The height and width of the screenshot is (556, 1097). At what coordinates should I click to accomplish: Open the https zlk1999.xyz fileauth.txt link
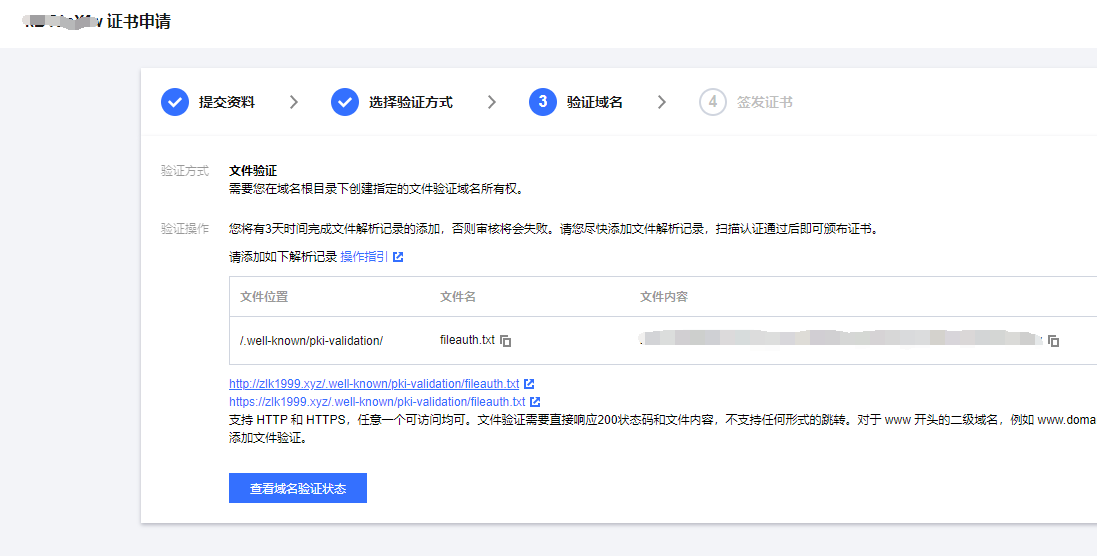(x=377, y=402)
